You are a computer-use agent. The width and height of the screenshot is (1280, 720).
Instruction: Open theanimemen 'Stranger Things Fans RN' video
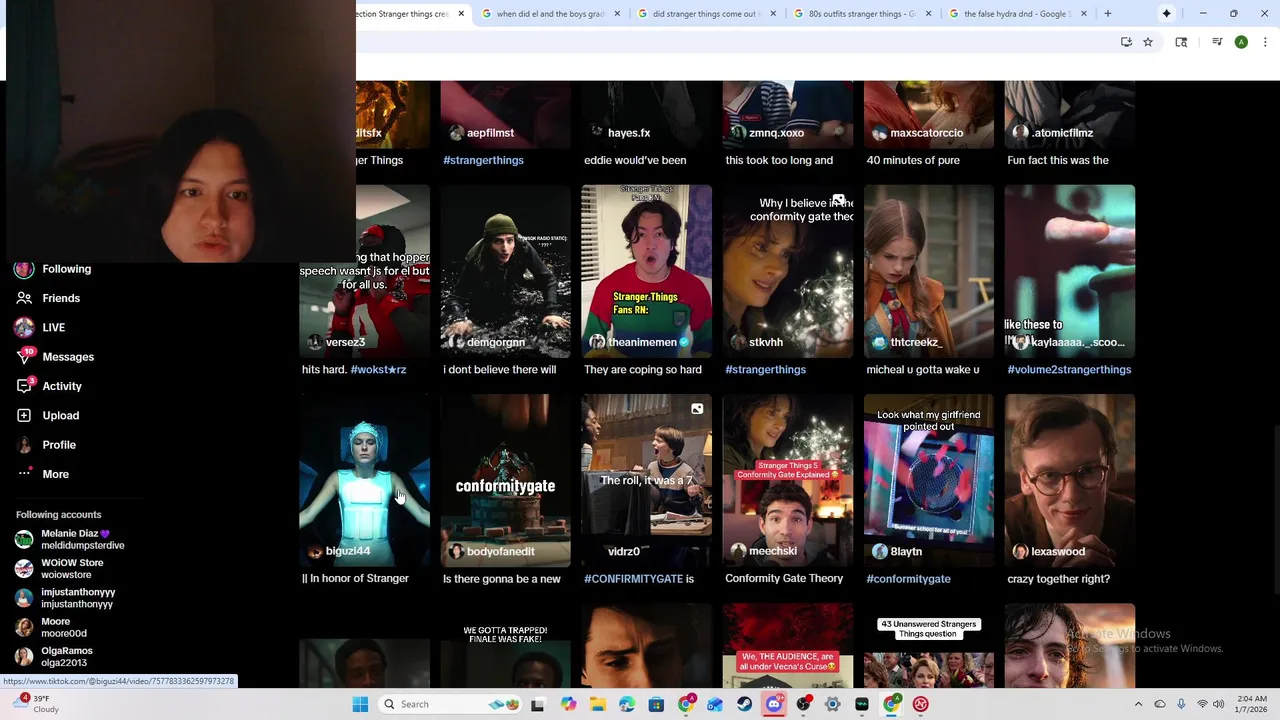click(647, 271)
